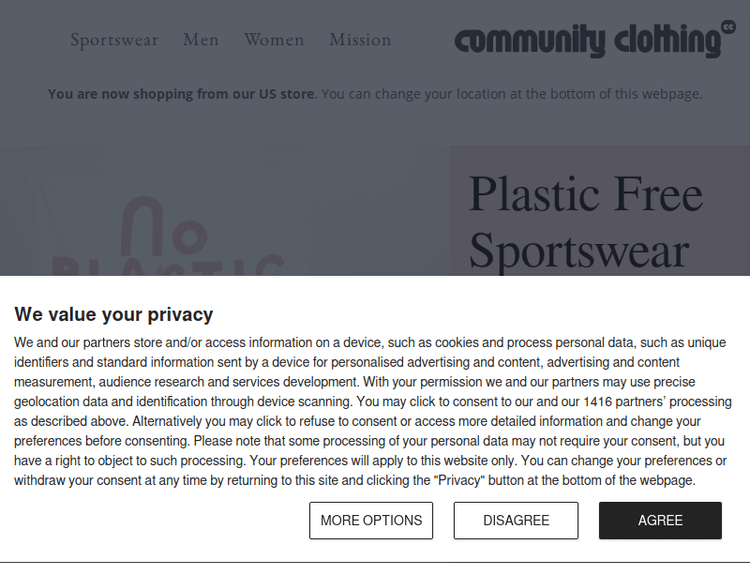
Task: Click the 'Plastic Free' hero heading line
Action: (x=586, y=194)
